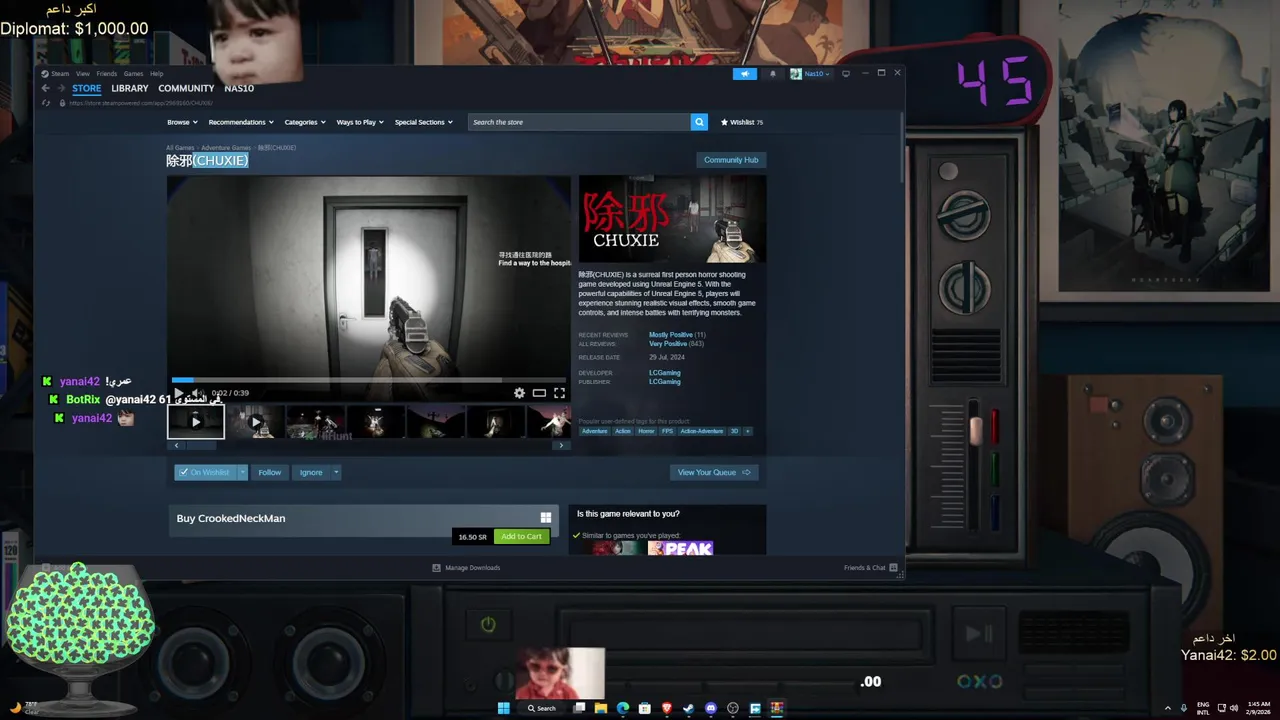Show hidden tray icons chevron
The width and height of the screenshot is (1280, 720).
coord(1167,708)
